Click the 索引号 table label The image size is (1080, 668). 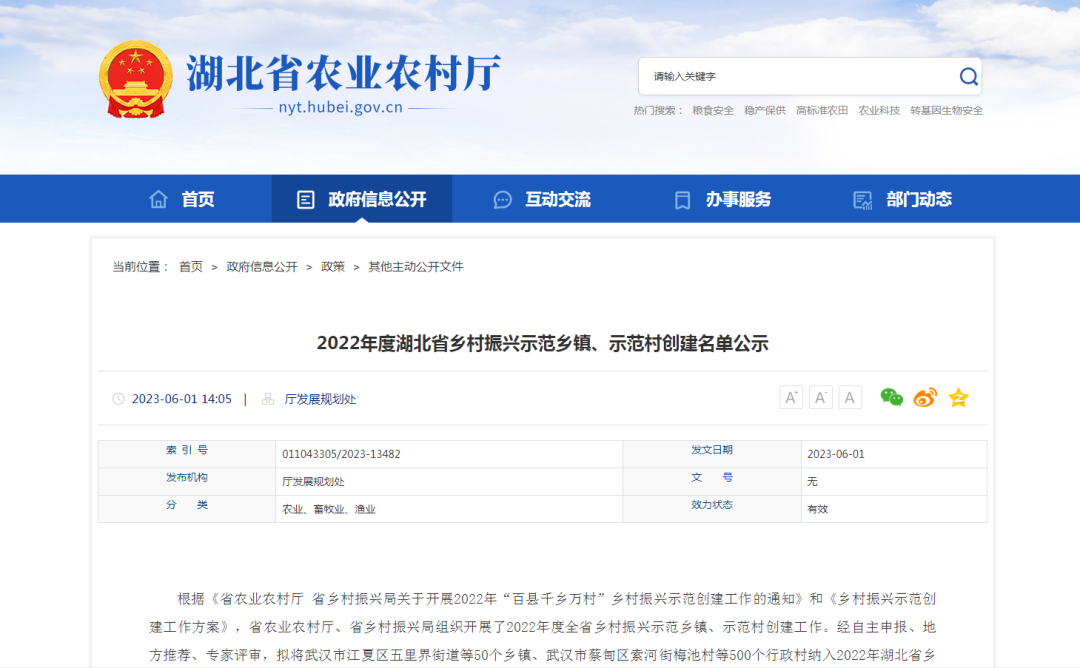pyautogui.click(x=187, y=450)
